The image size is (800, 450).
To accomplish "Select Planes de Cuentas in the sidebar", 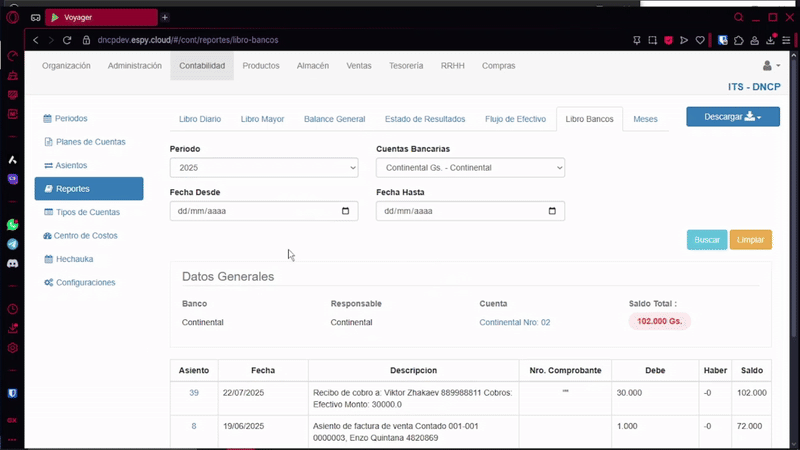I will (x=90, y=142).
